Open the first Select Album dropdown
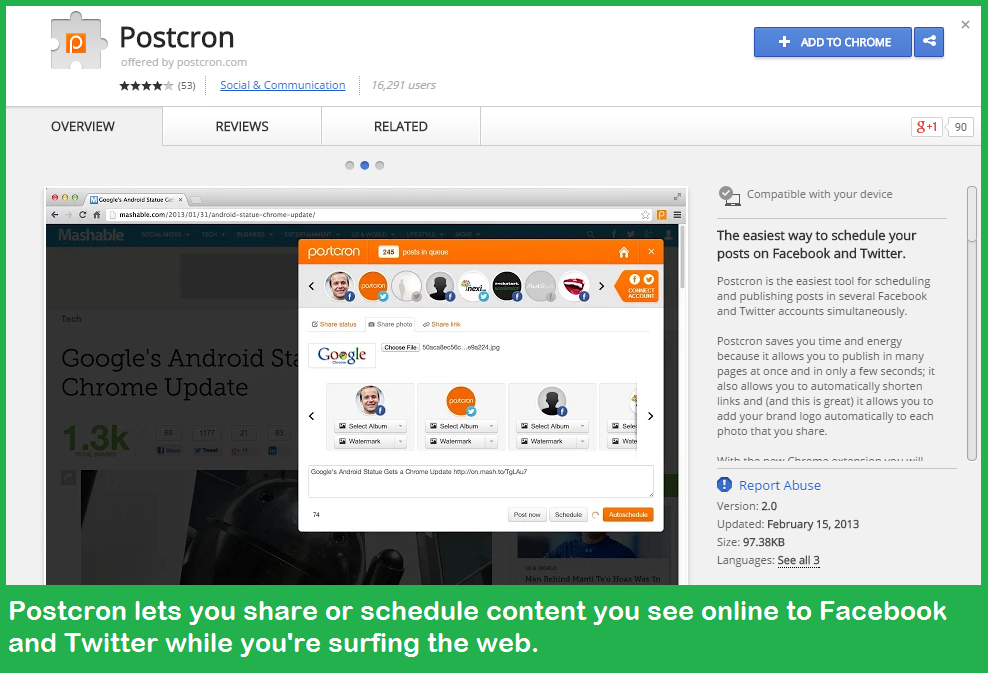This screenshot has height=673, width=988. point(371,426)
